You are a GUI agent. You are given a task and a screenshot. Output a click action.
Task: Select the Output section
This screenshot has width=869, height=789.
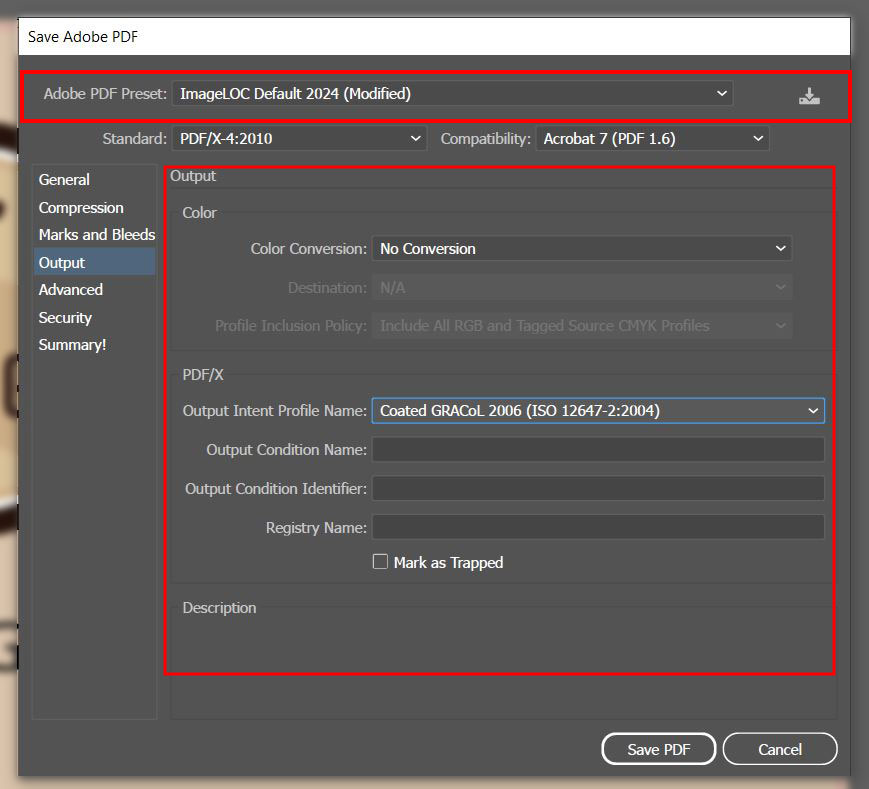coord(94,263)
